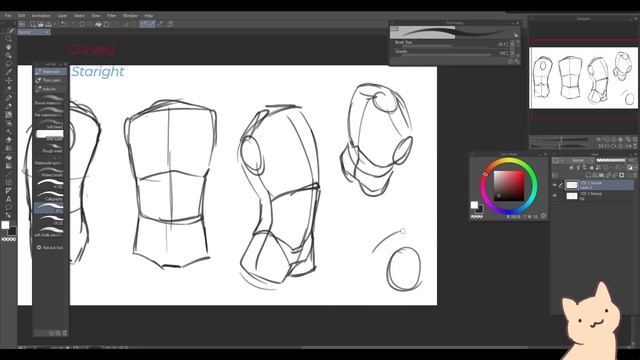This screenshot has width=640, height=360.
Task: Select the Gradient tool
Action: click(9, 165)
